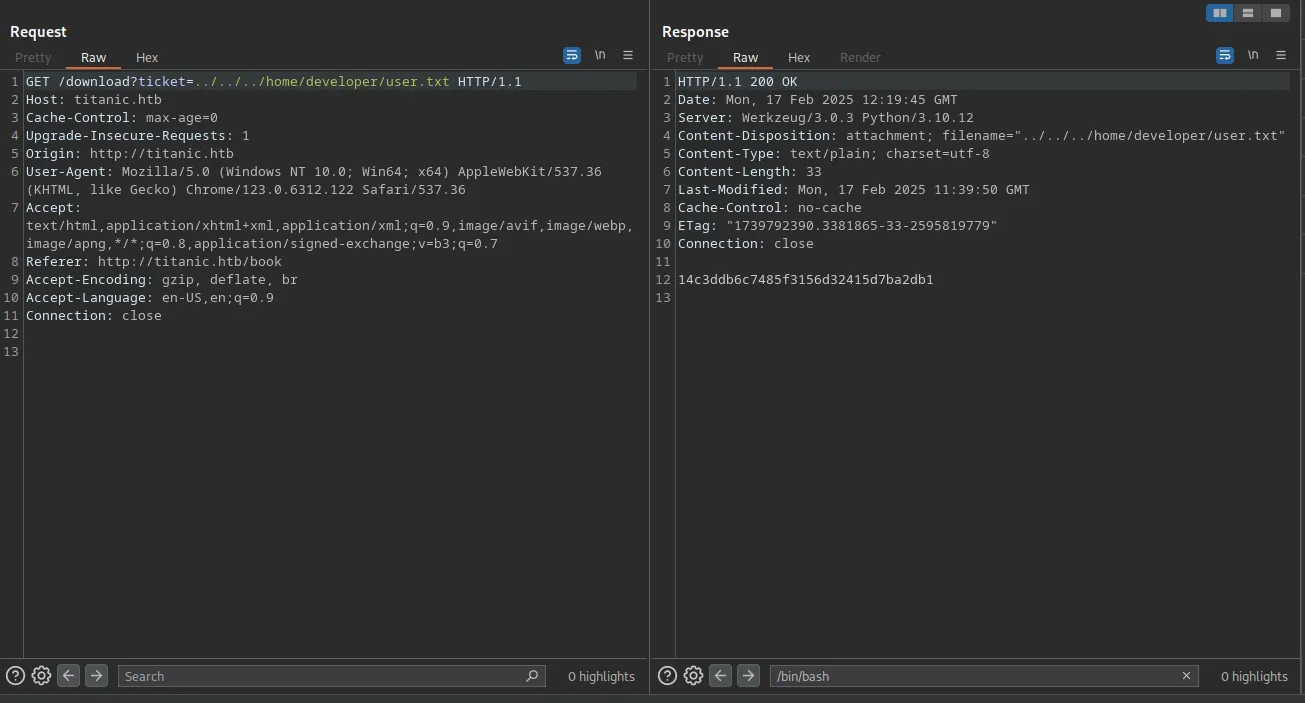The image size is (1305, 703).
Task: Click the Request panel "0 highlights" label
Action: tap(601, 677)
